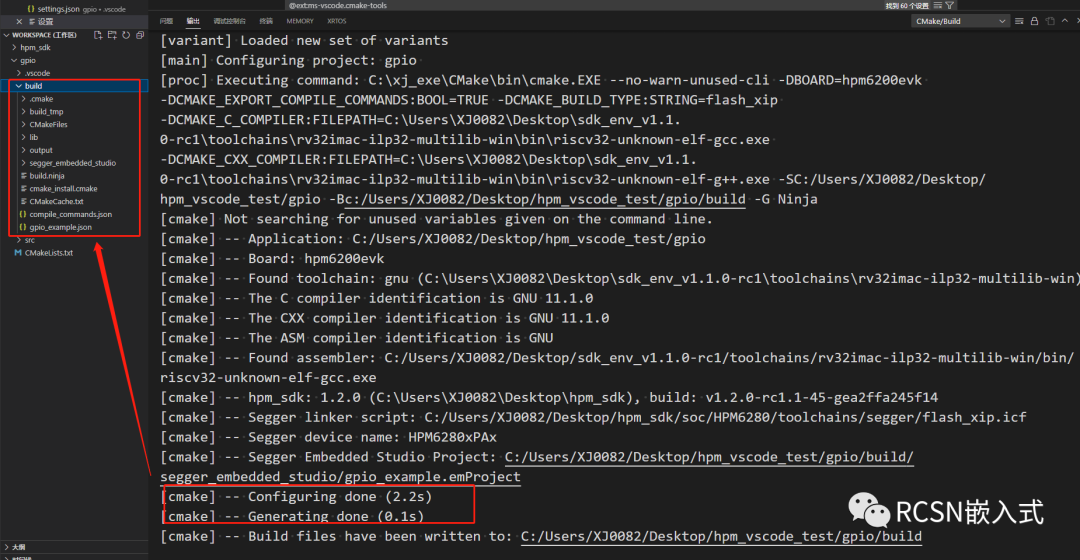The height and width of the screenshot is (560, 1080).
Task: Collapse all folders with collapse icon
Action: point(141,35)
